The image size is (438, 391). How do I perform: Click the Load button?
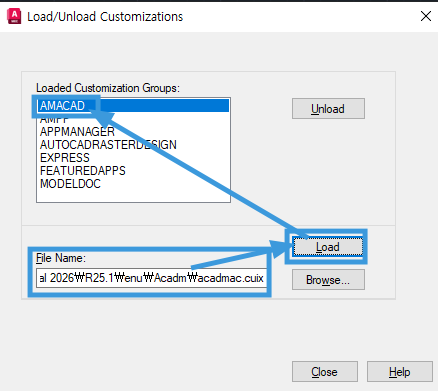coord(328,247)
